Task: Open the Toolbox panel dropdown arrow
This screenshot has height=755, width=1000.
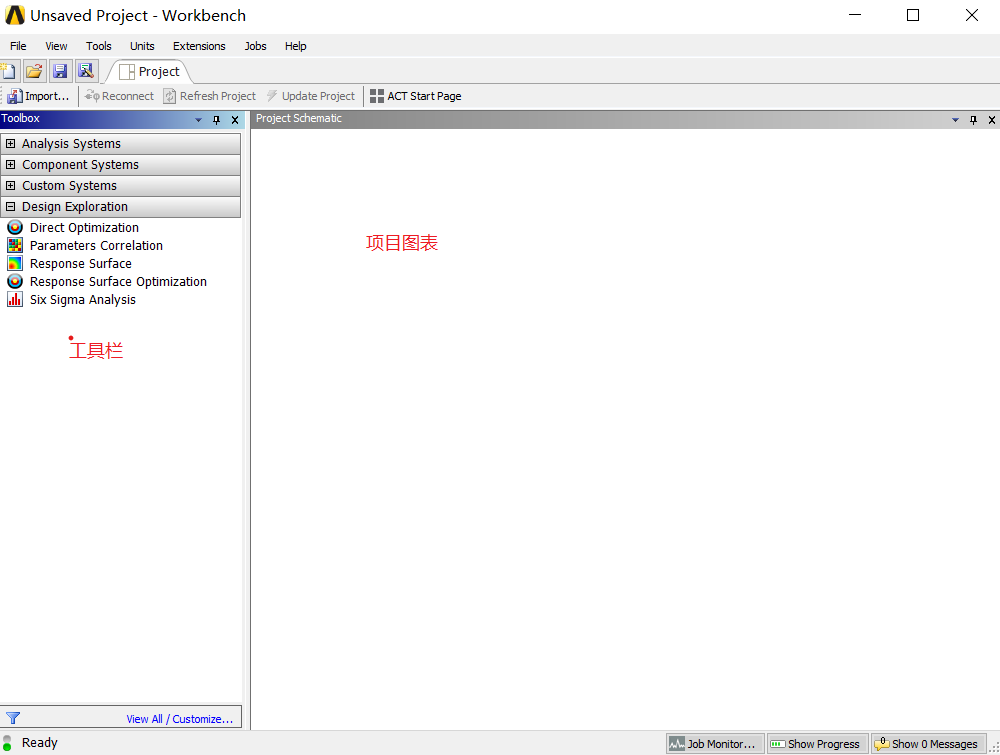Action: (x=198, y=120)
